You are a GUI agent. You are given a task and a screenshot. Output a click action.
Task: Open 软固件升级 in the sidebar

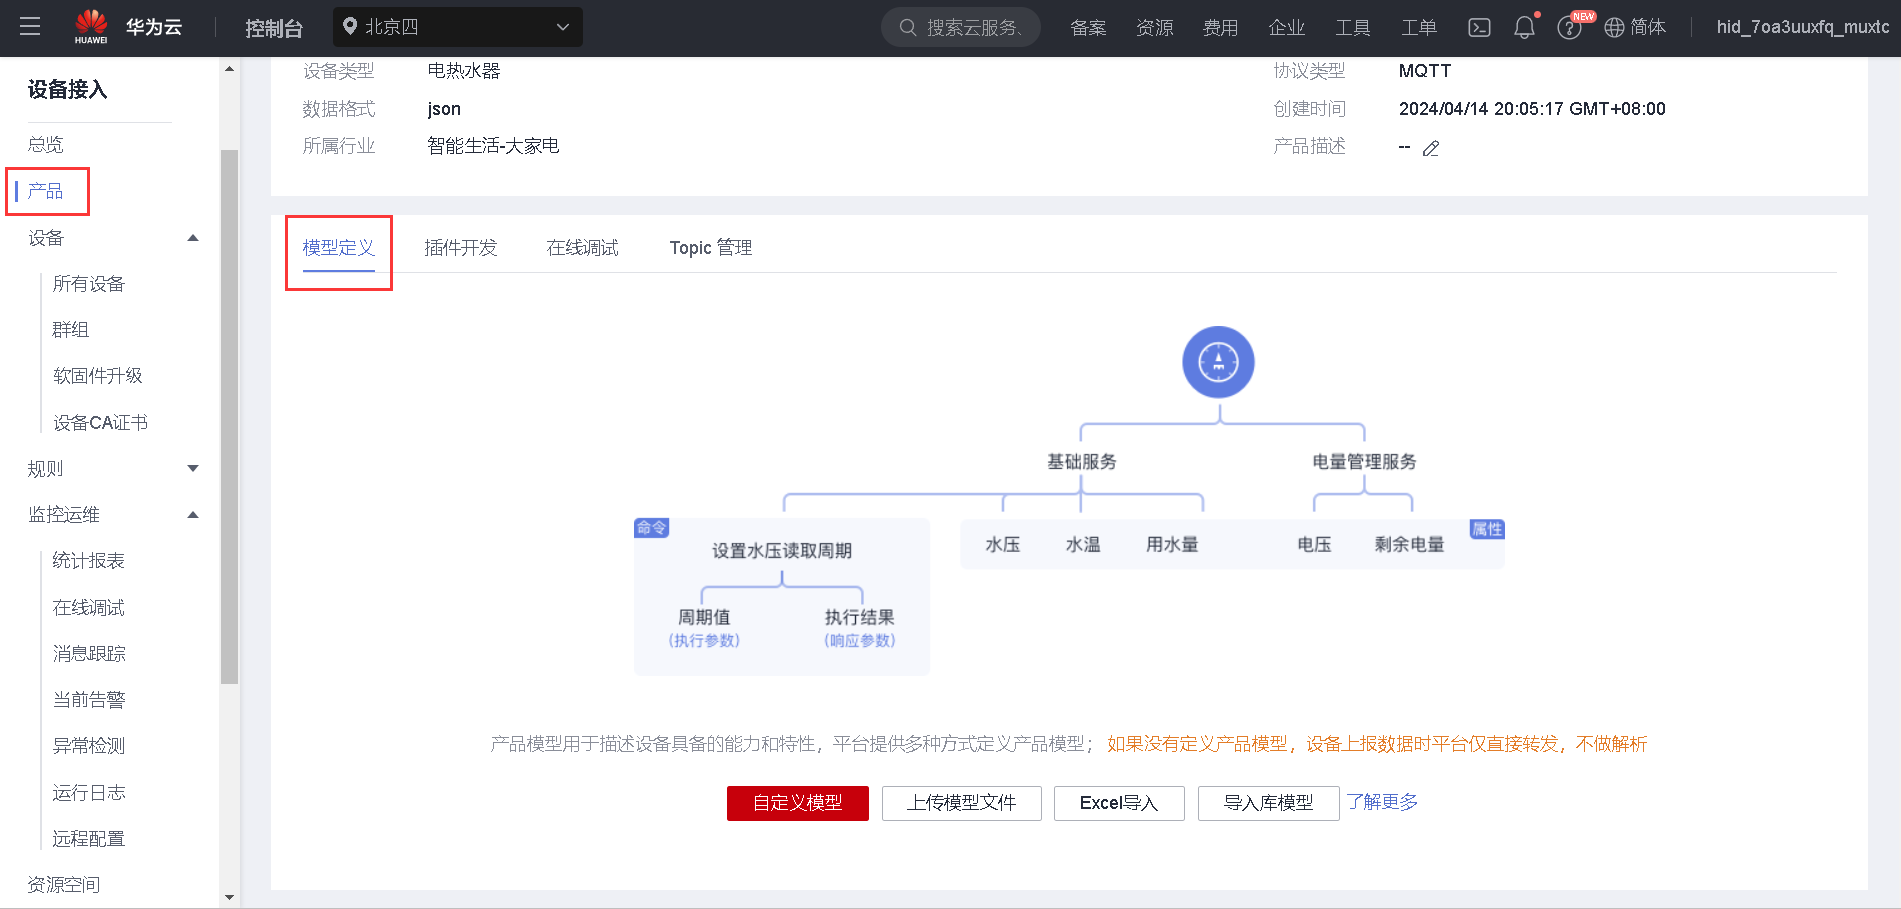coord(98,376)
